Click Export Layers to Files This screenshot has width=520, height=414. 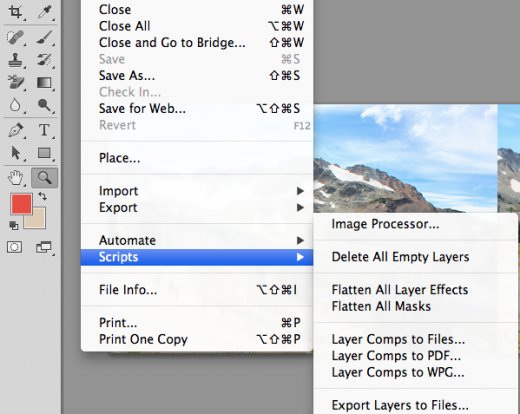pos(400,405)
